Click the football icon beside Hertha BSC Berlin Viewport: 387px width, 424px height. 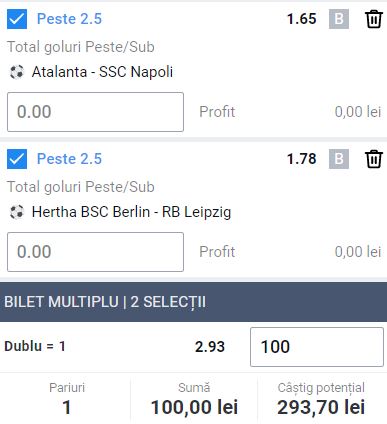[17, 212]
